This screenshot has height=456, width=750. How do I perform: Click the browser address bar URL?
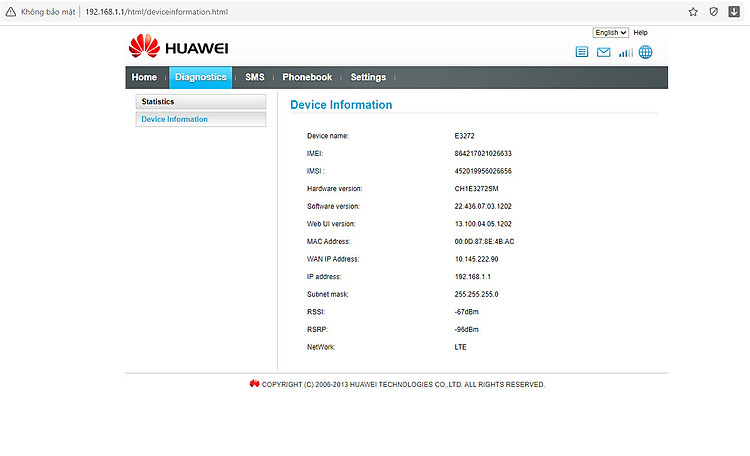(x=156, y=12)
